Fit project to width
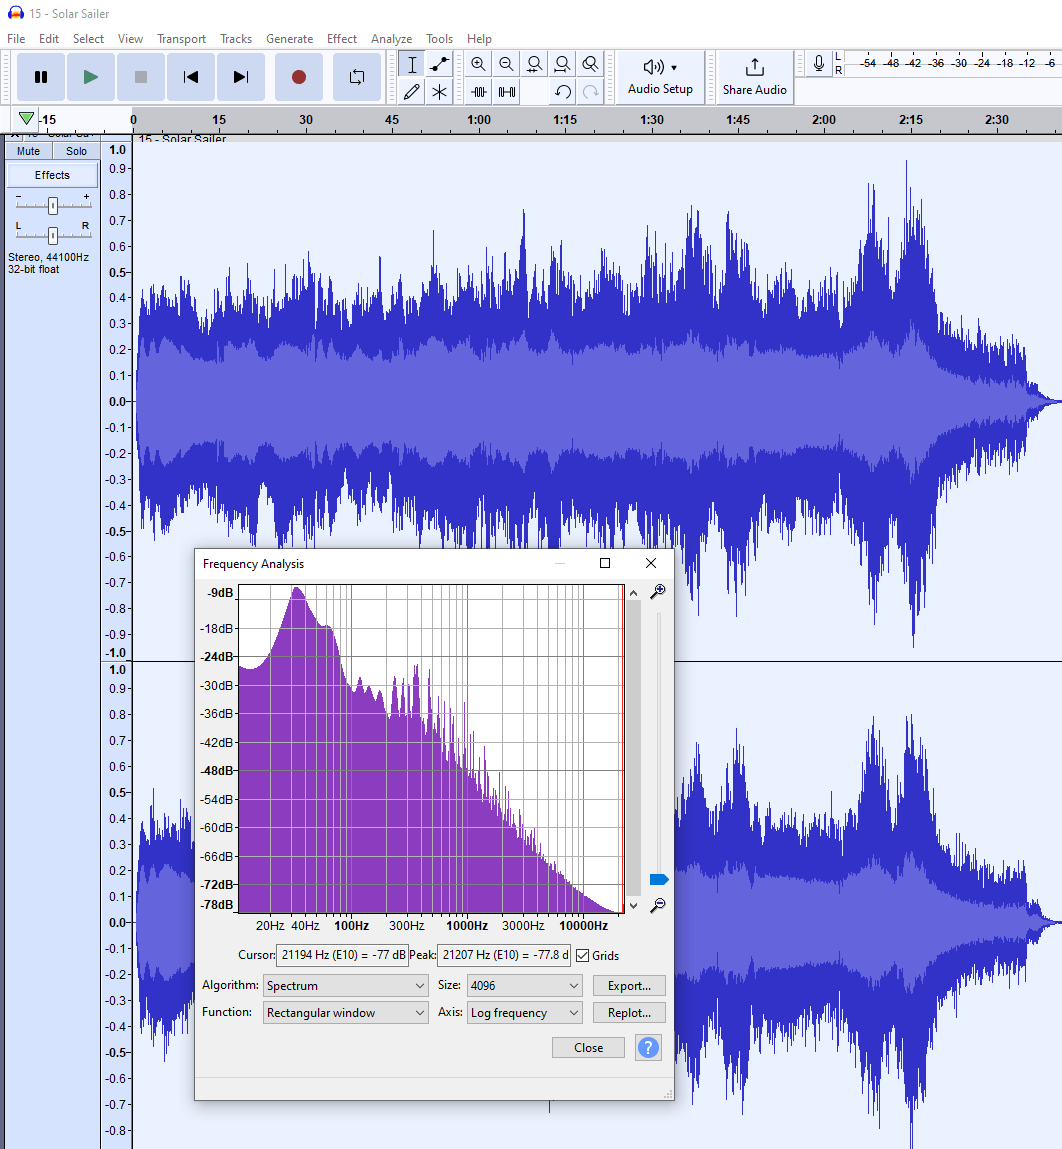Screen dimensions: 1062x1149 562,64
